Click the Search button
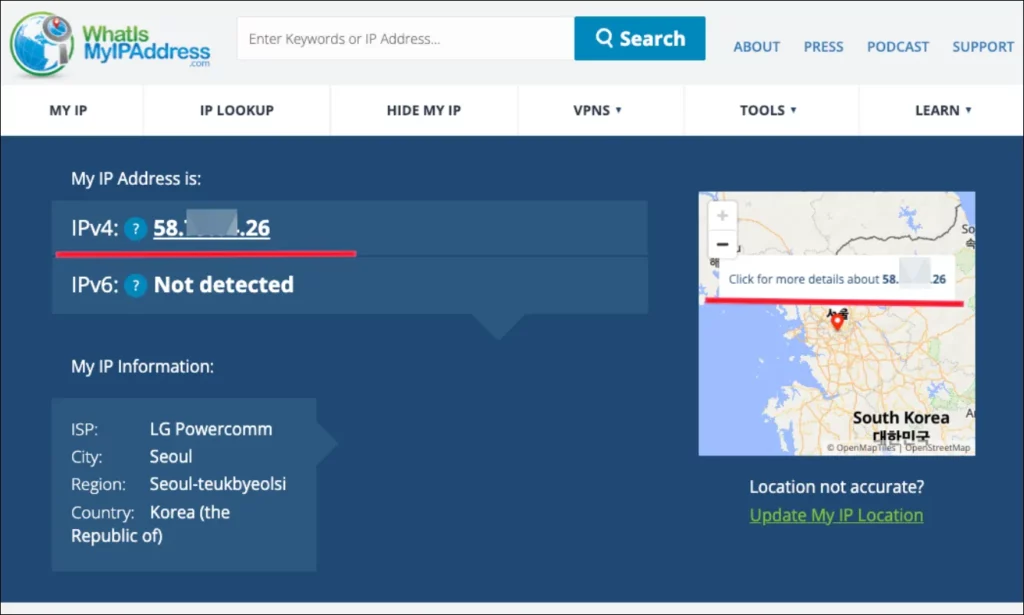Viewport: 1024px width, 615px height. 639,39
